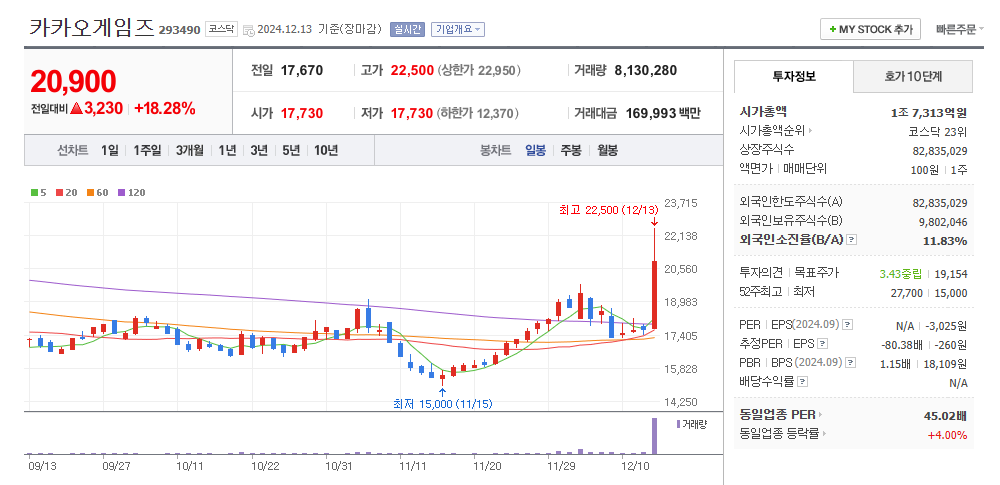
Task: Click the stock code 293490
Action: [179, 30]
